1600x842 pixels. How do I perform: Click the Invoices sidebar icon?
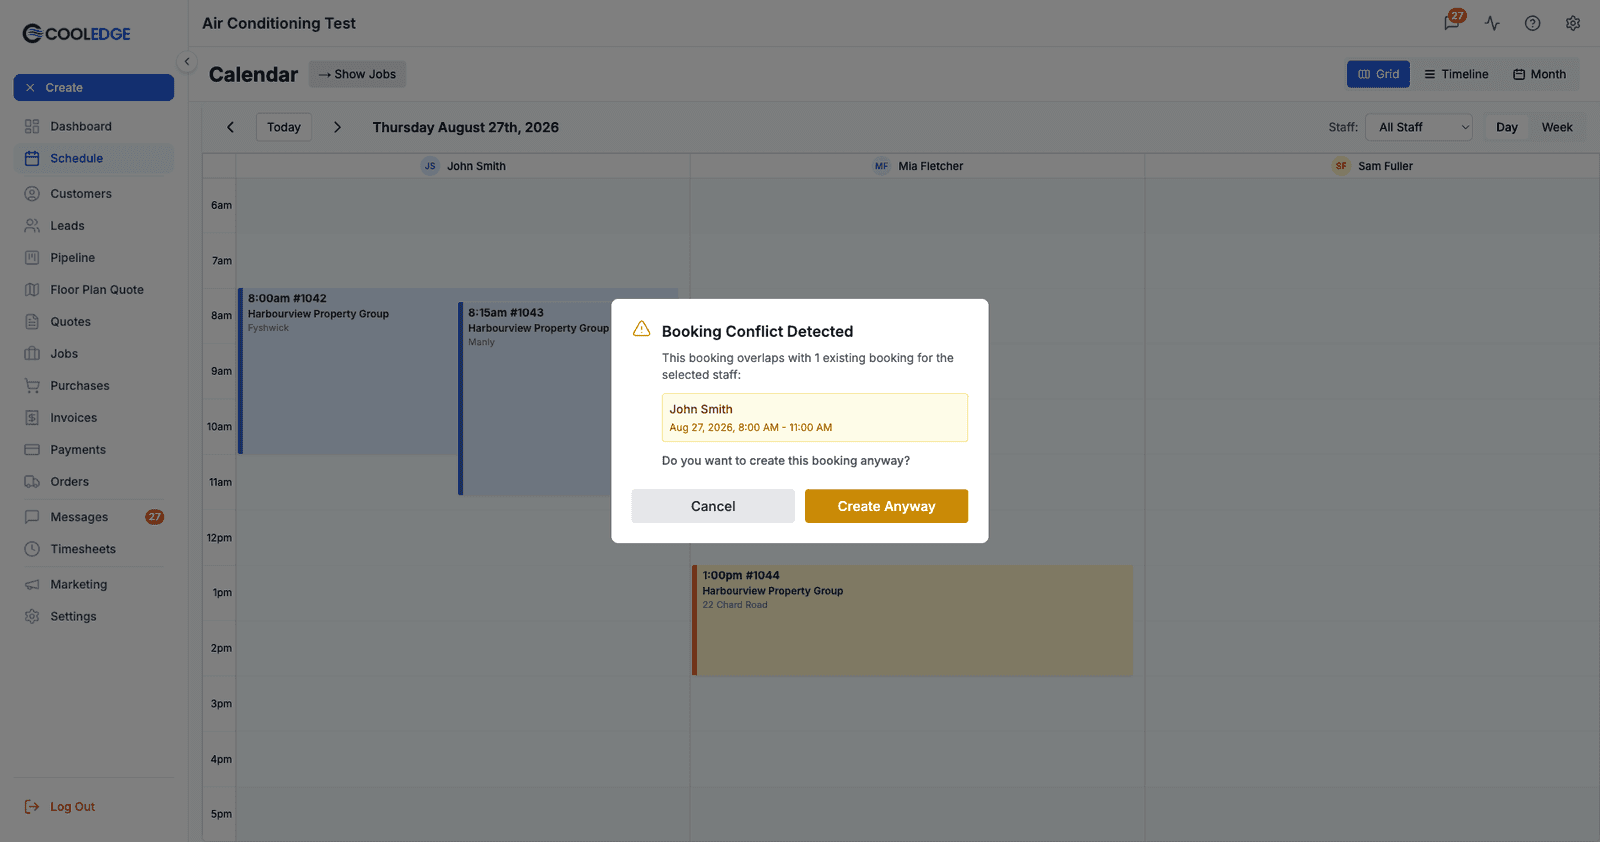pos(32,418)
